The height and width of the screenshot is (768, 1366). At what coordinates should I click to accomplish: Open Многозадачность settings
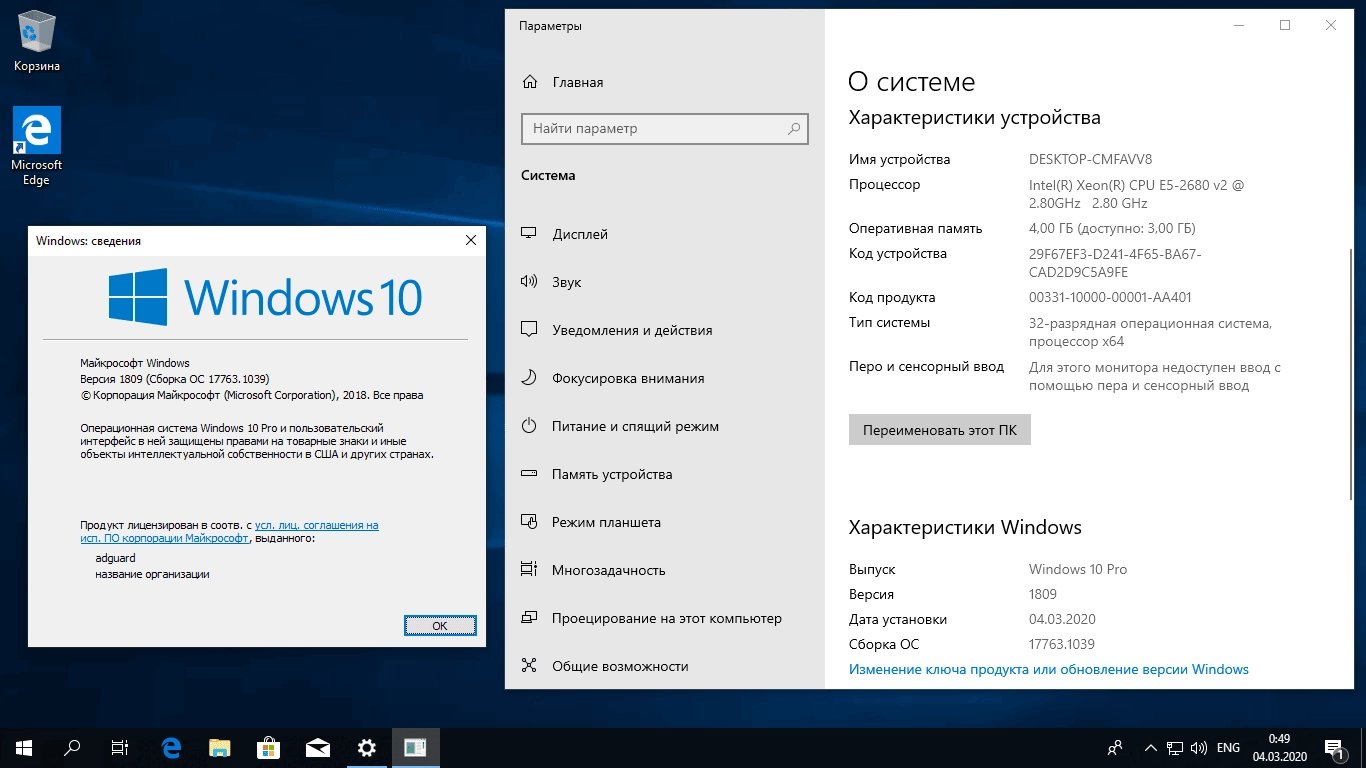pyautogui.click(x=665, y=570)
